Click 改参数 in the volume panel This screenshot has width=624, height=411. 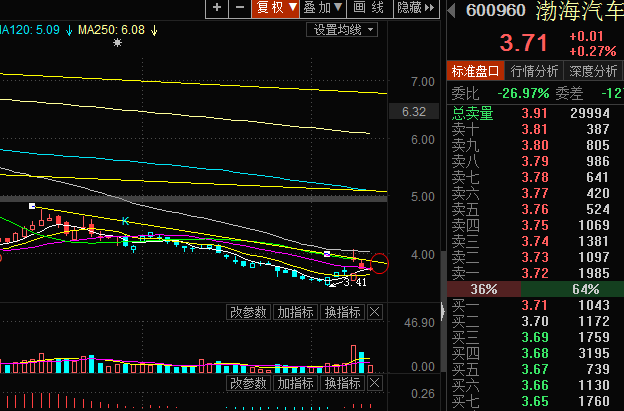click(248, 312)
